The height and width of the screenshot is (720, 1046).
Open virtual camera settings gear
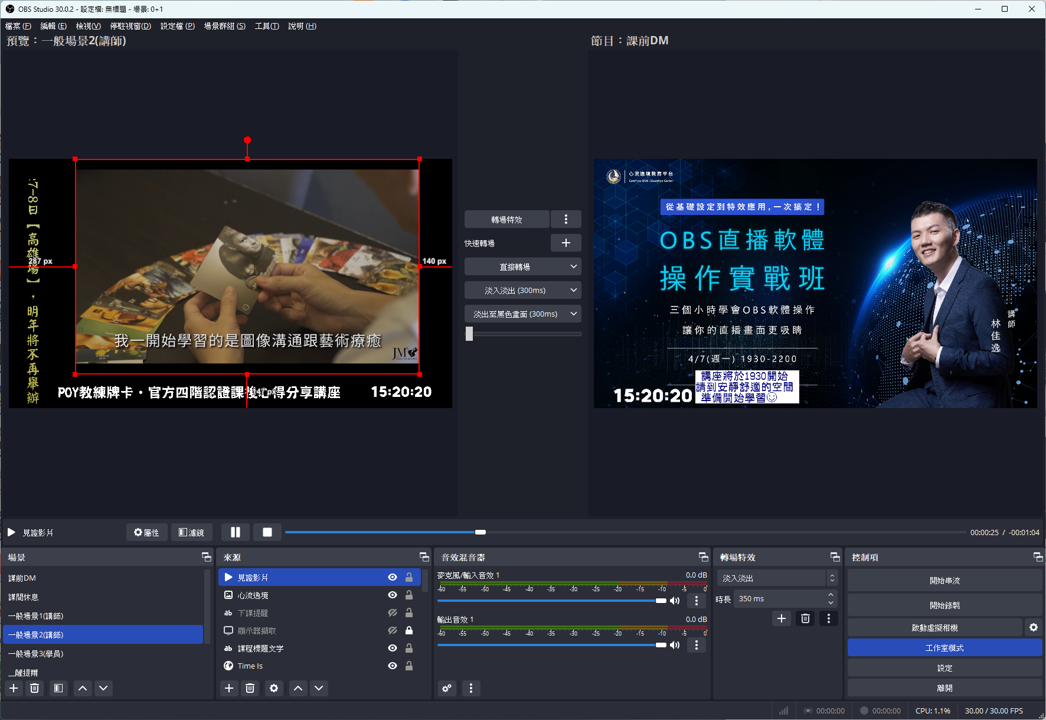pos(1033,628)
